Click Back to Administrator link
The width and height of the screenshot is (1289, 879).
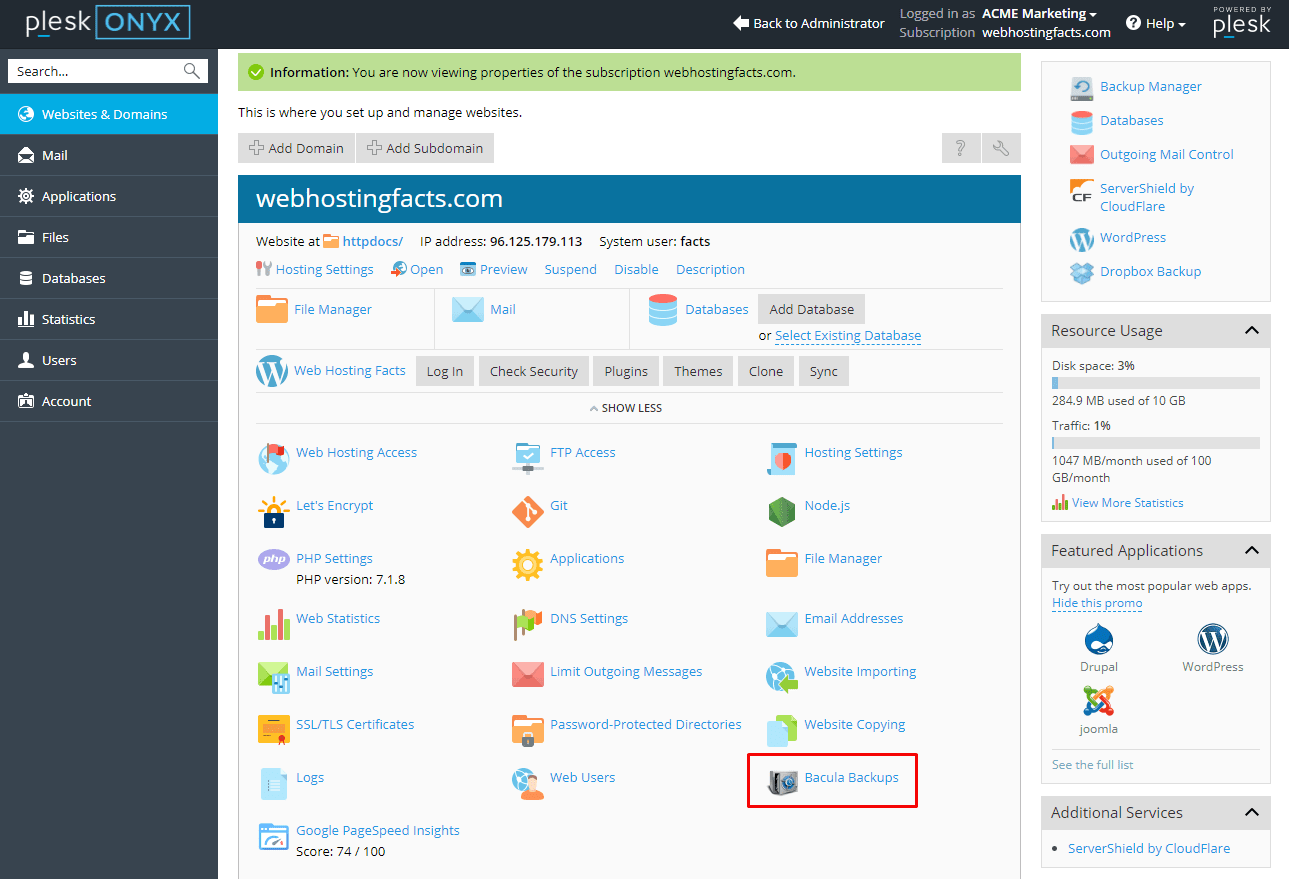pos(809,23)
